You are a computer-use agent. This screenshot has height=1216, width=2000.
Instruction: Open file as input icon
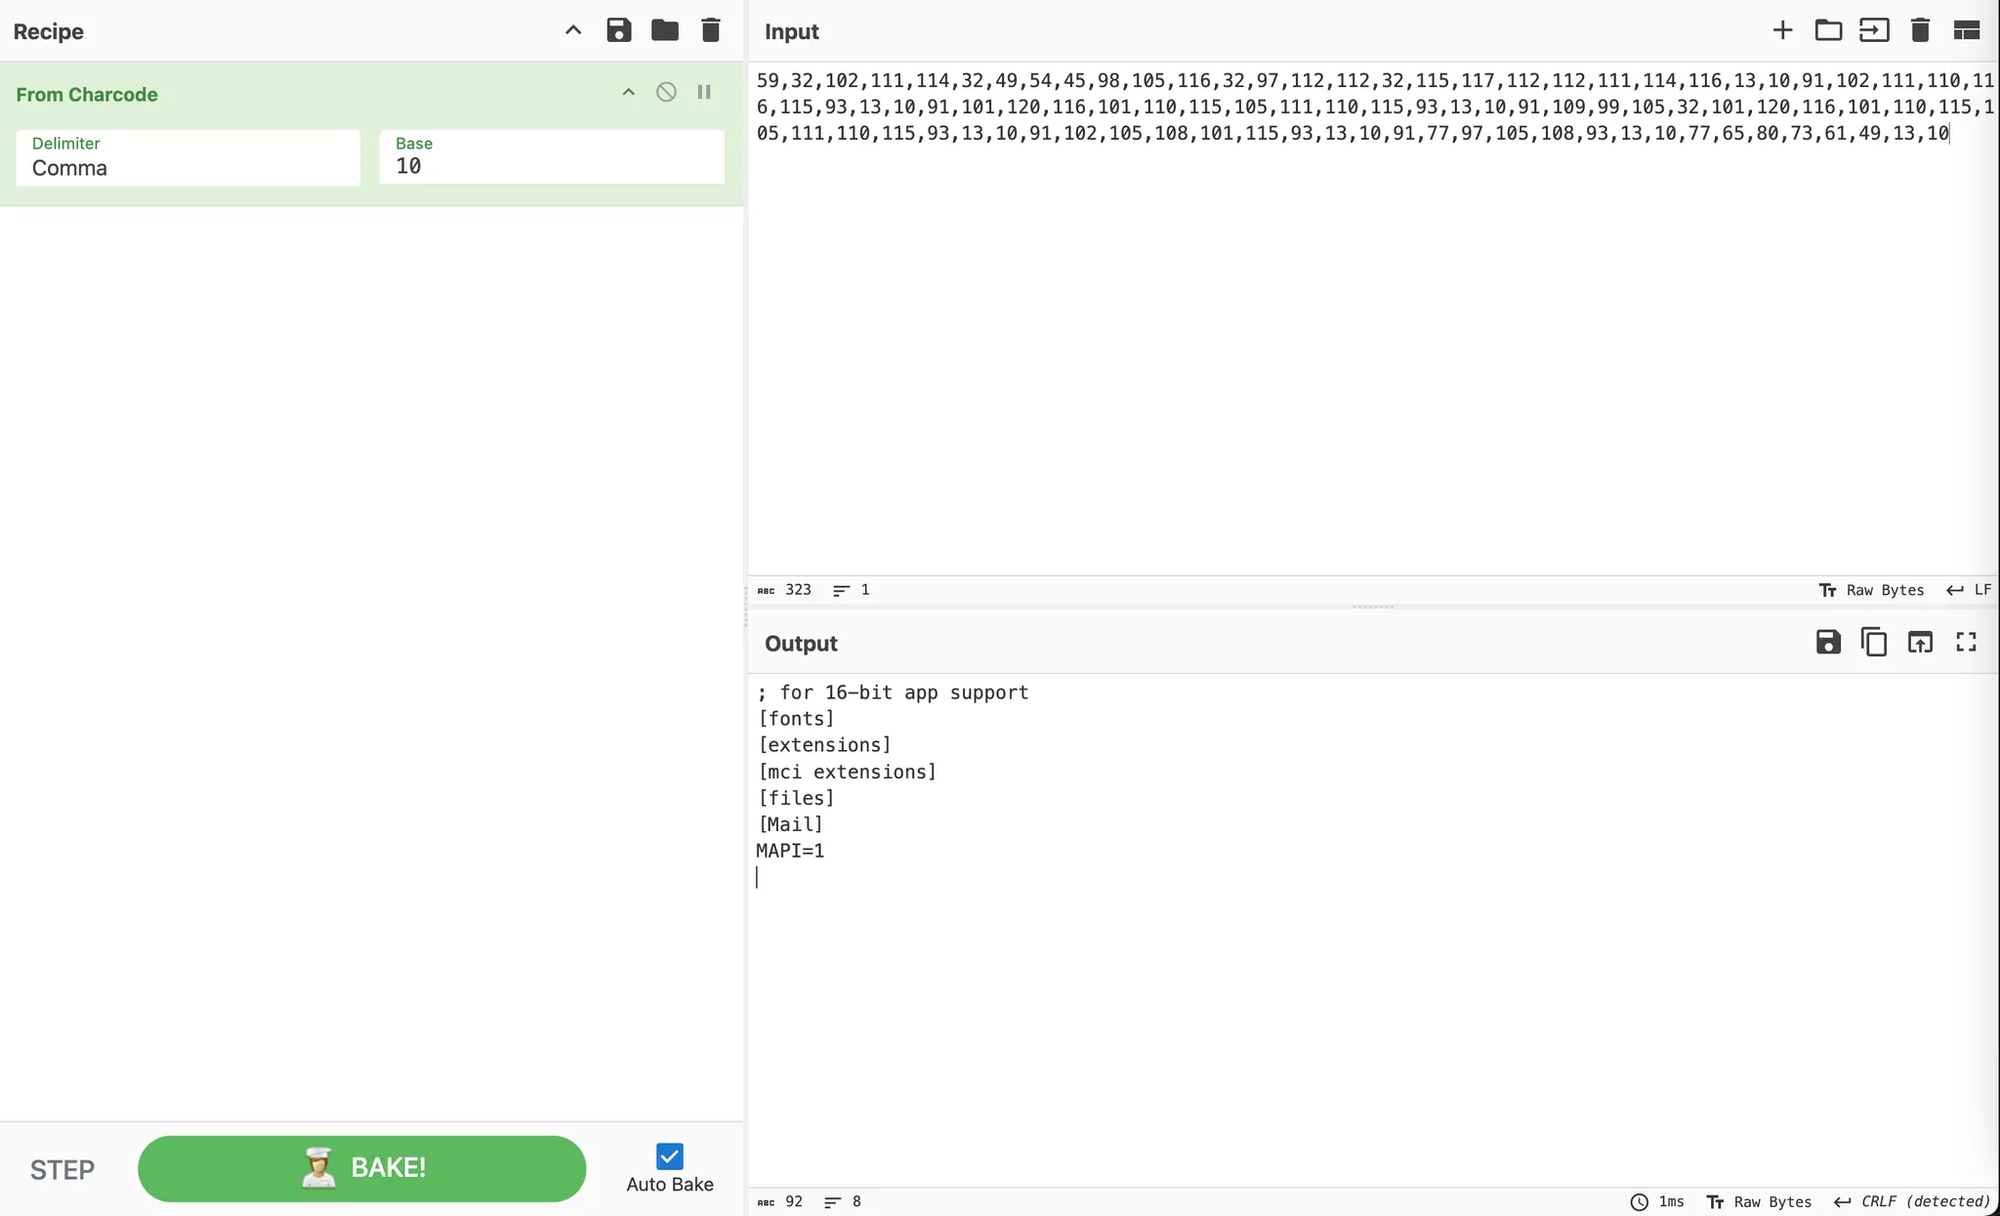1874,30
